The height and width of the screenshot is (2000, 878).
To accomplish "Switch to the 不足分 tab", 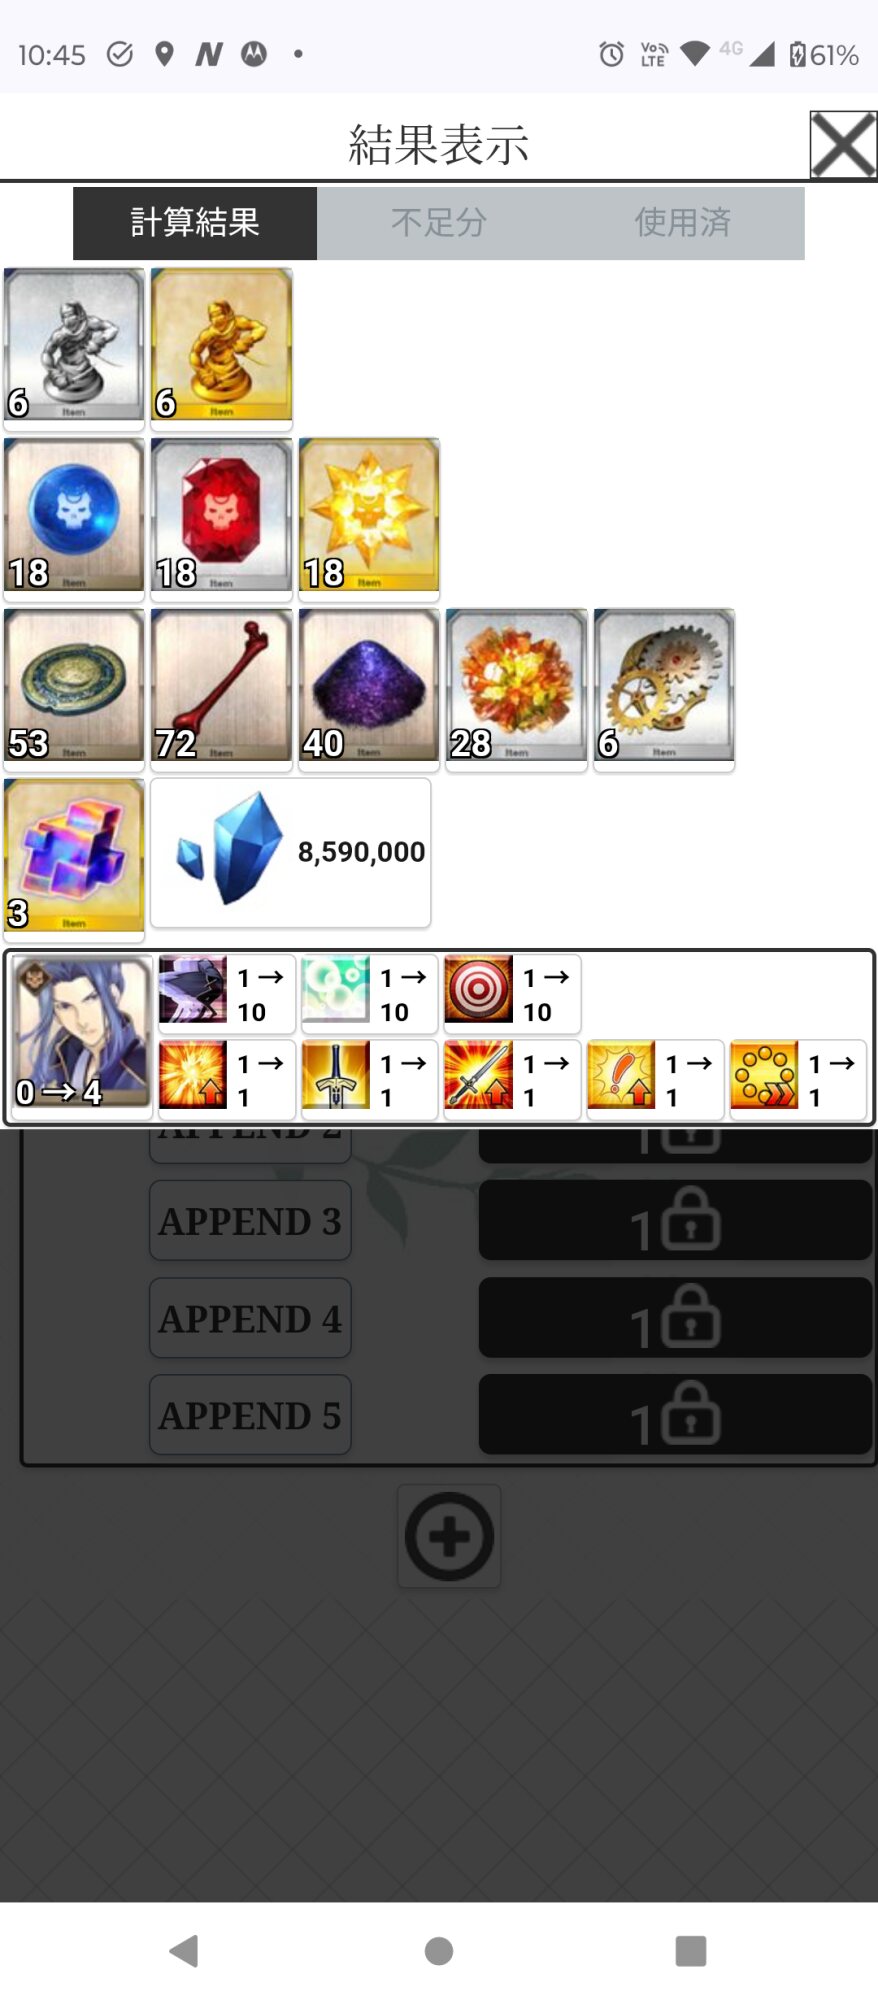I will (439, 223).
